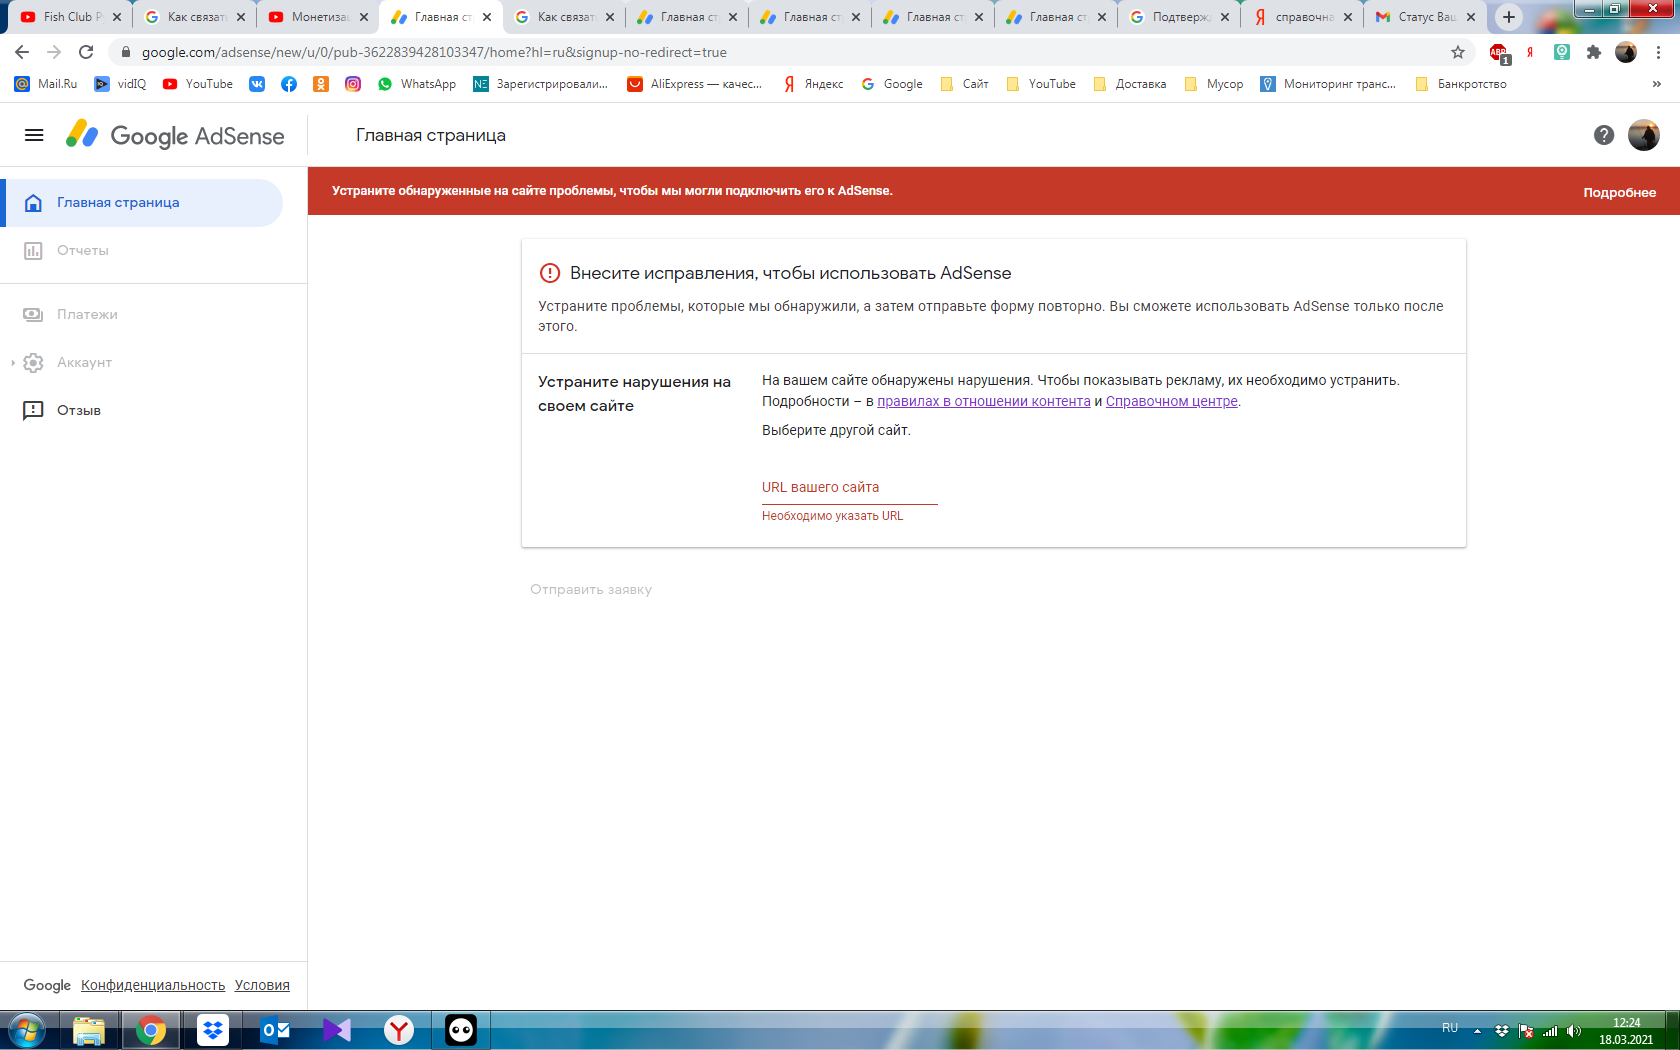Open the VK bookmark icon
The height and width of the screenshot is (1050, 1680).
(257, 84)
